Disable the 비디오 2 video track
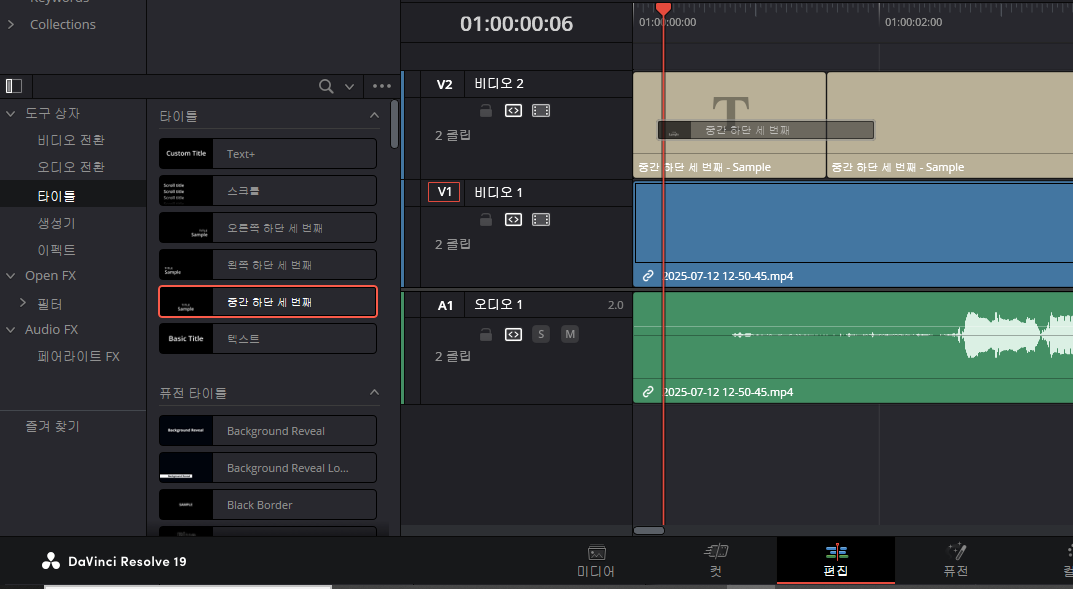 541,111
